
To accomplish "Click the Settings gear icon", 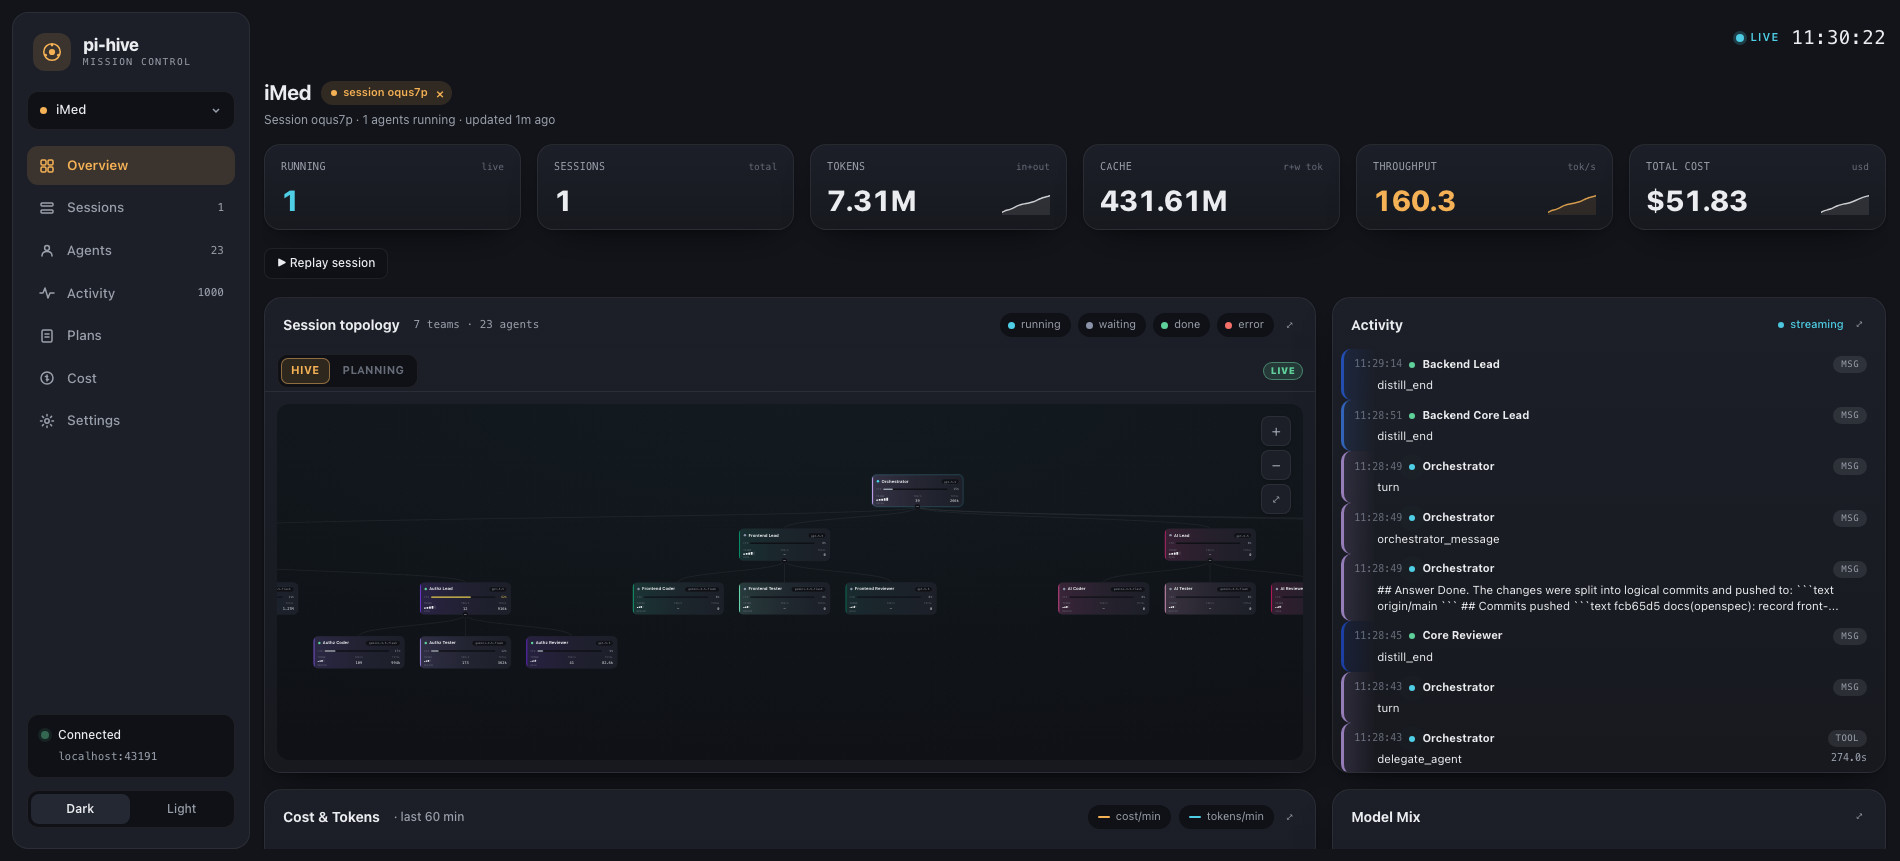I will coord(47,421).
